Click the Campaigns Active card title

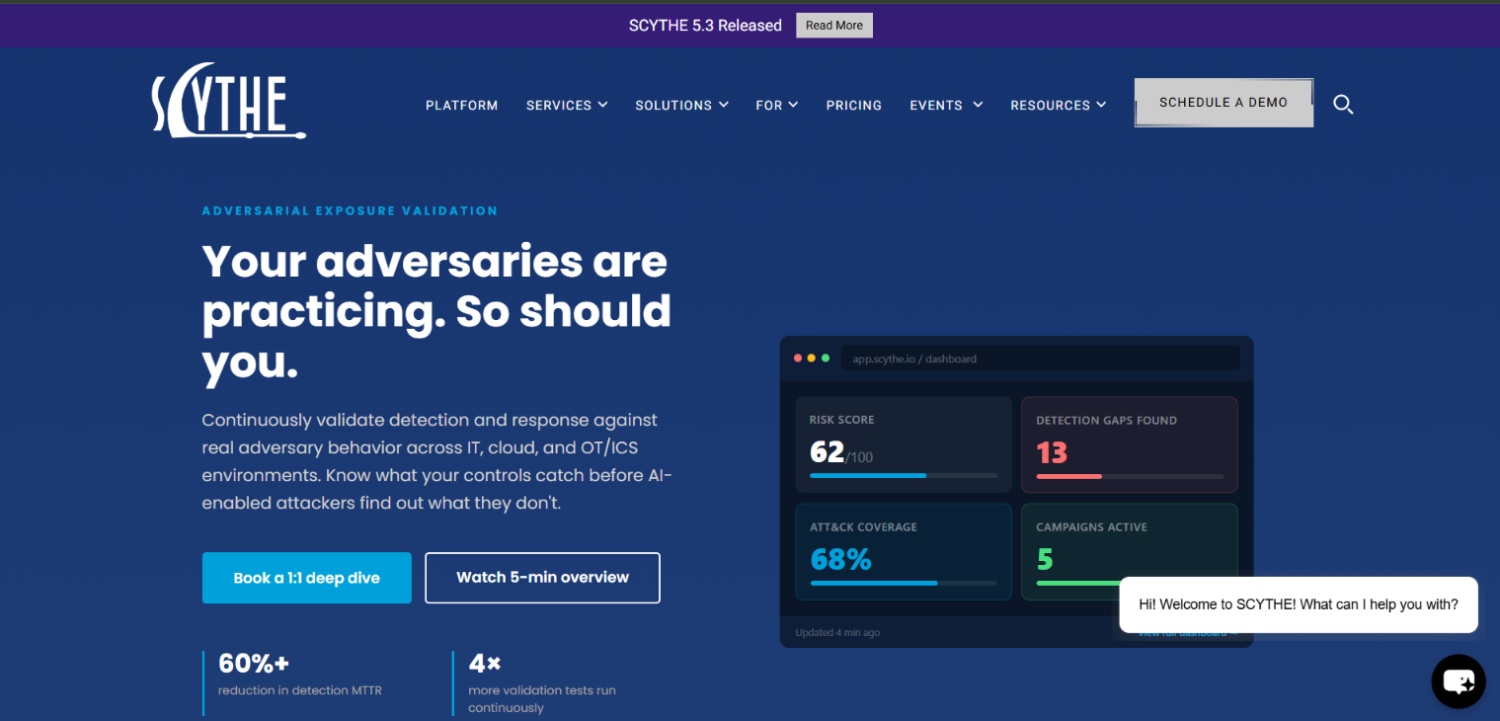click(x=1092, y=527)
